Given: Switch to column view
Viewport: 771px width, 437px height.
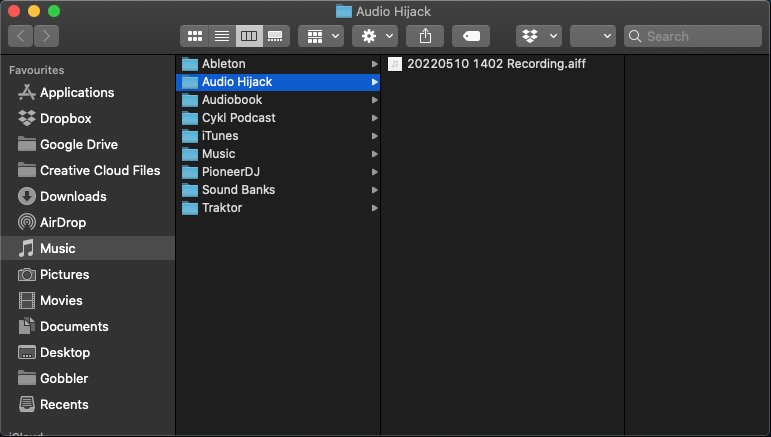Looking at the screenshot, I should point(249,36).
